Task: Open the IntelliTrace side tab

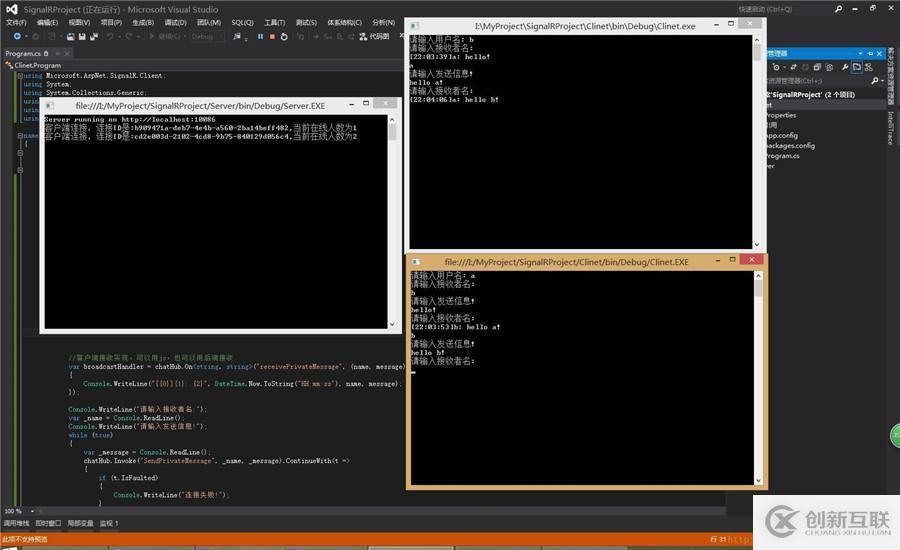Action: point(890,127)
